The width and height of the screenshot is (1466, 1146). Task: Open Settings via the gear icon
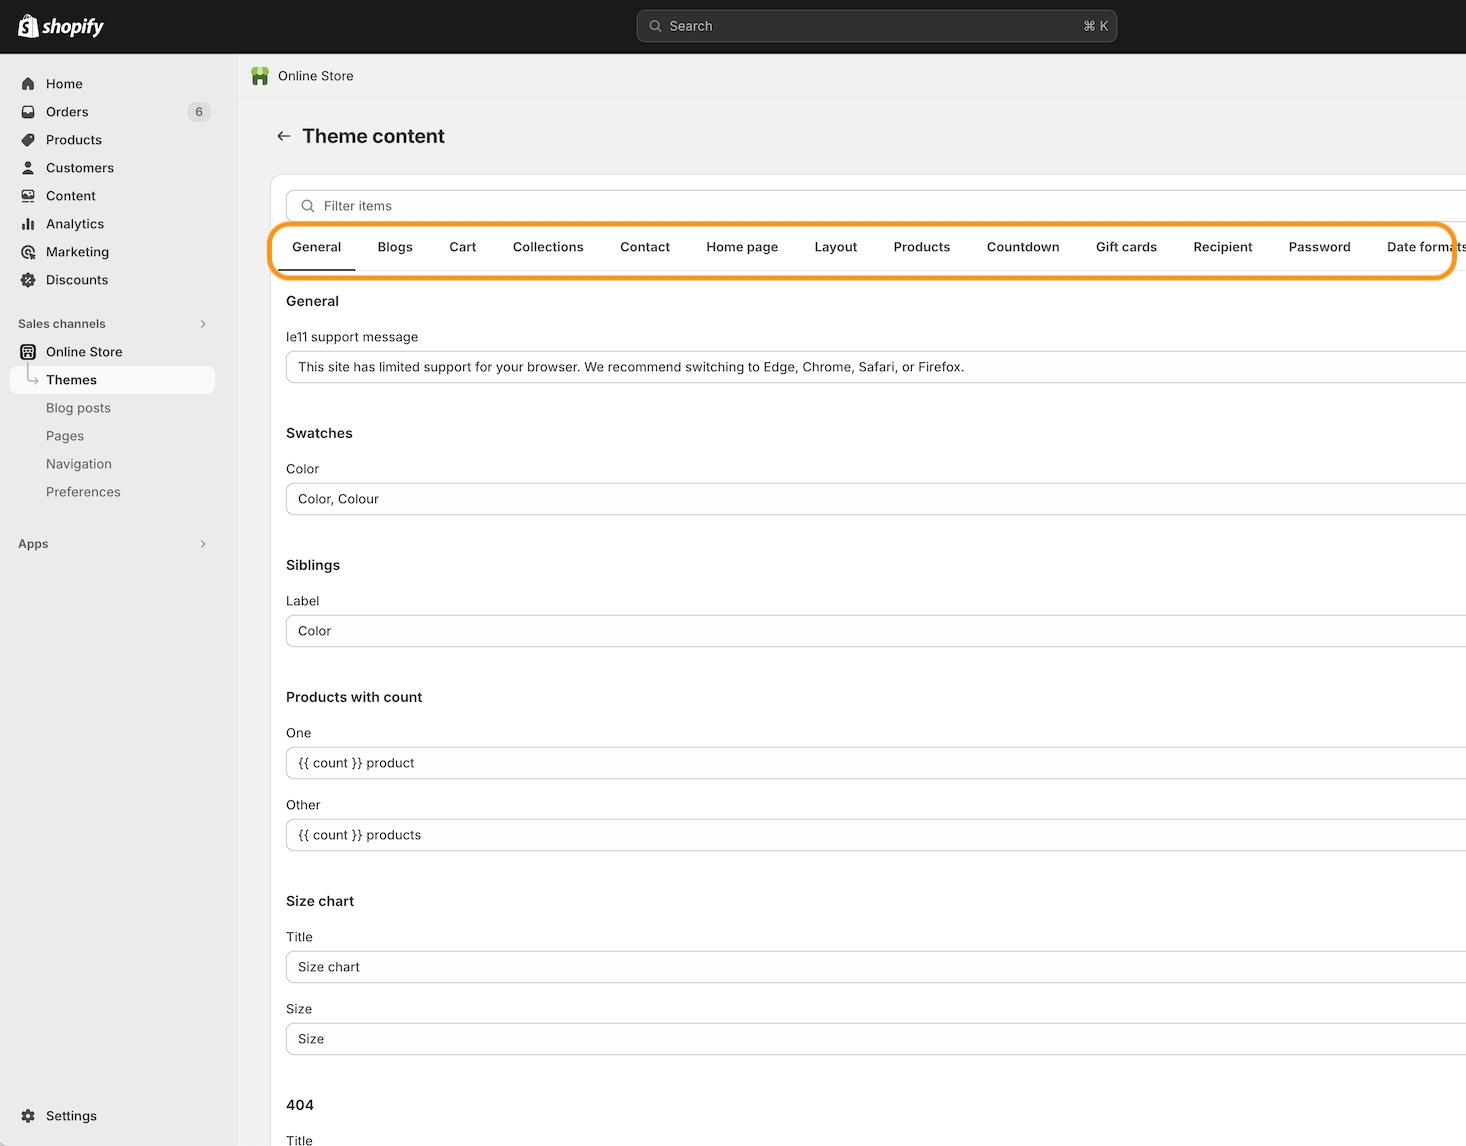(28, 1116)
